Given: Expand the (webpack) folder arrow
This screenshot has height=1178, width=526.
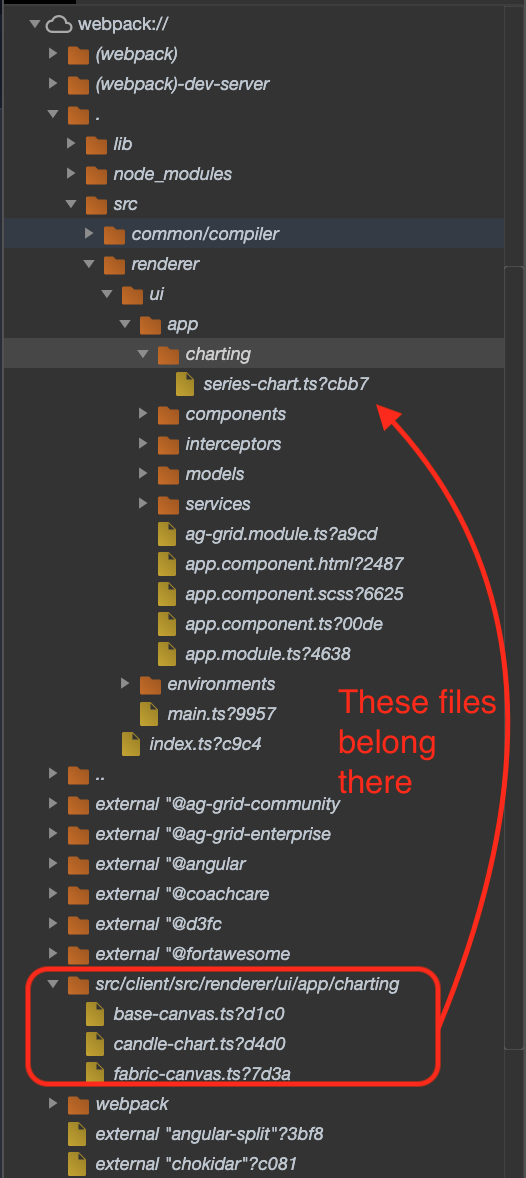Looking at the screenshot, I should tap(53, 53).
